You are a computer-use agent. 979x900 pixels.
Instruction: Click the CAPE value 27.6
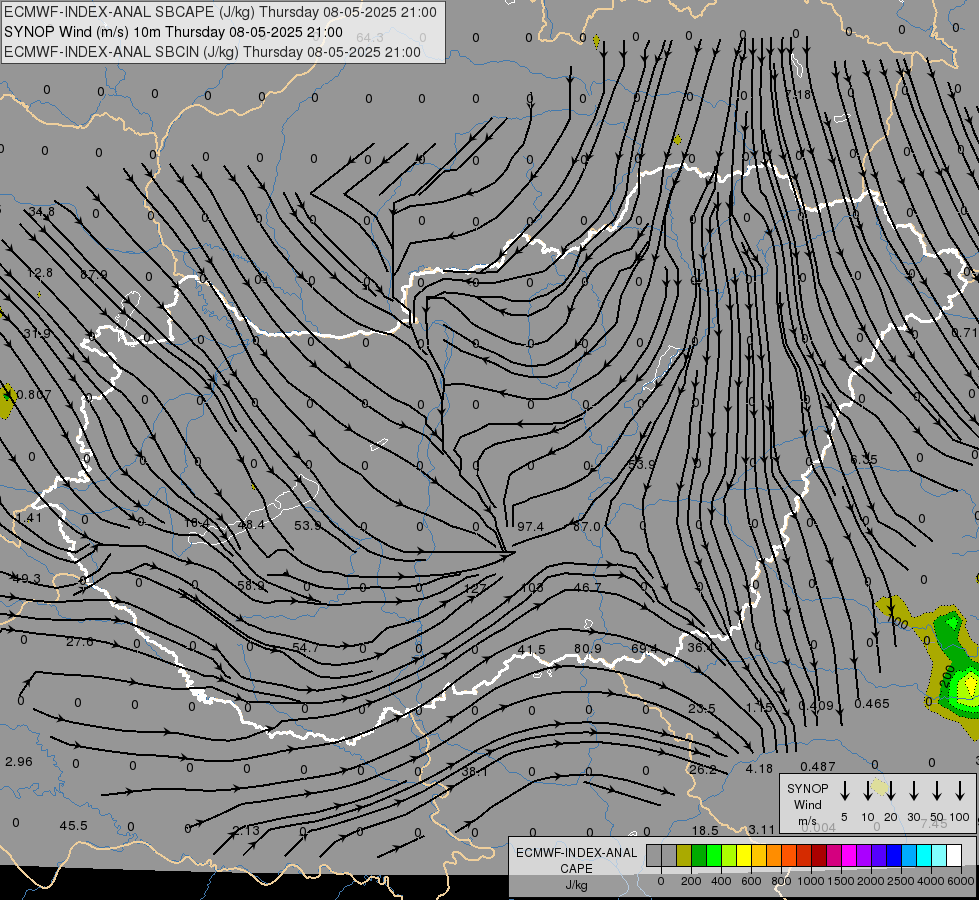tap(80, 641)
